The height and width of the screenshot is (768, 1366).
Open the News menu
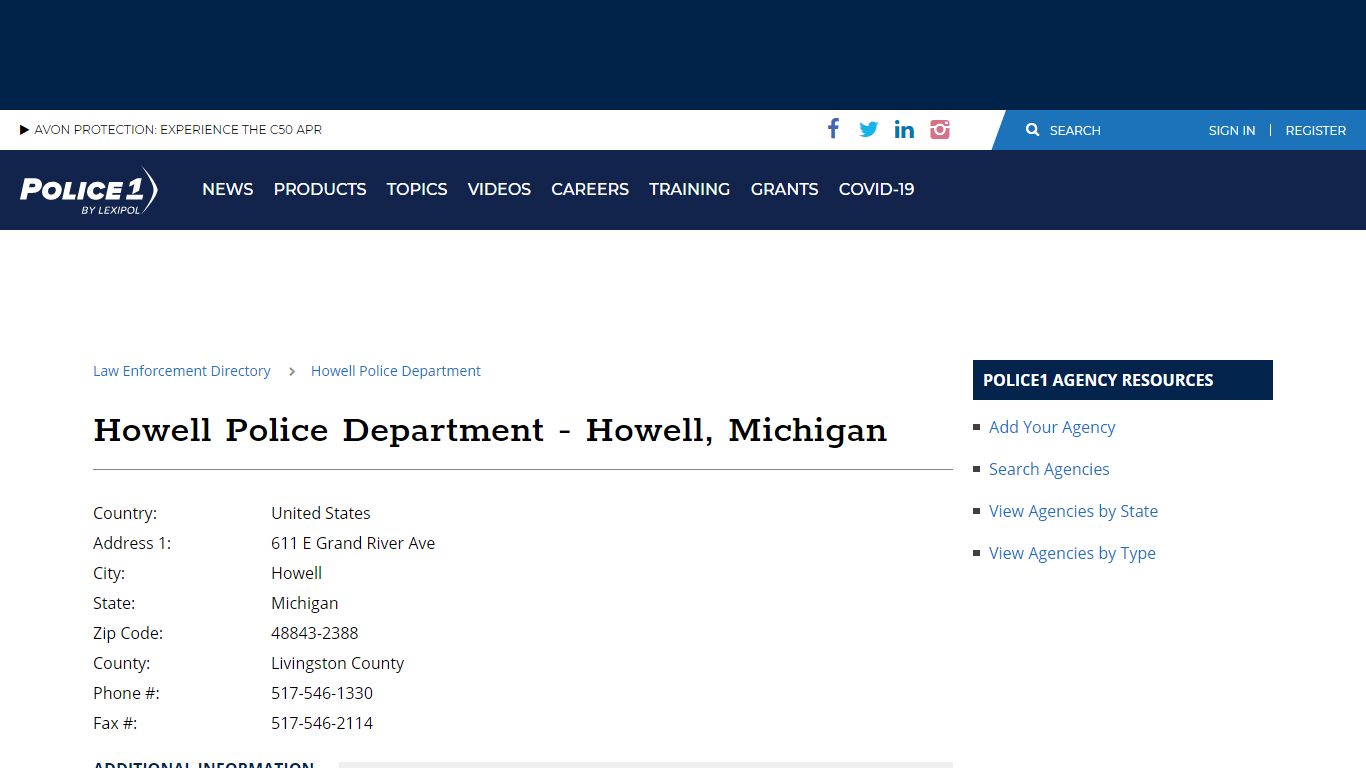point(228,189)
